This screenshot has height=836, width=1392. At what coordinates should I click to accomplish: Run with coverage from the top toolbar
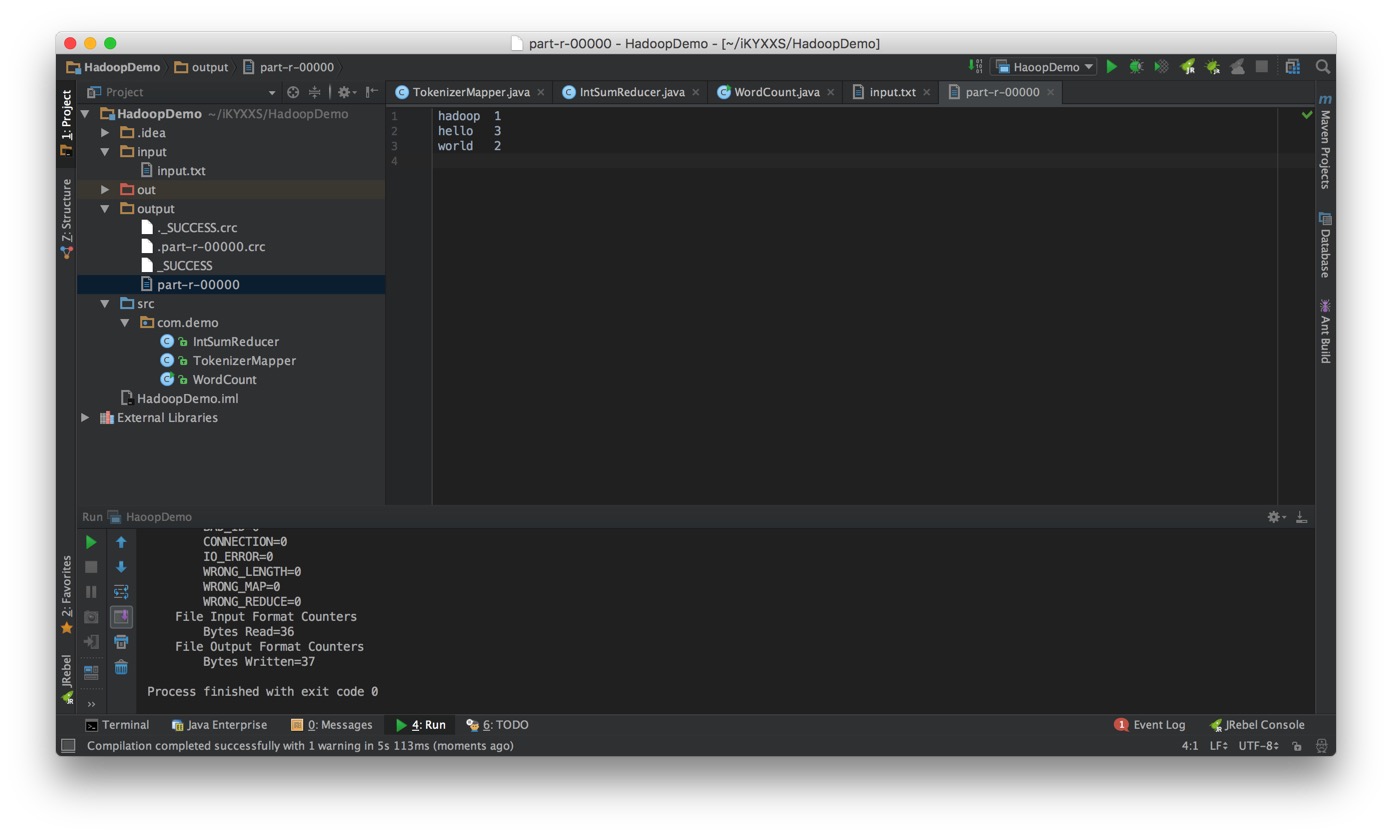click(x=1161, y=67)
